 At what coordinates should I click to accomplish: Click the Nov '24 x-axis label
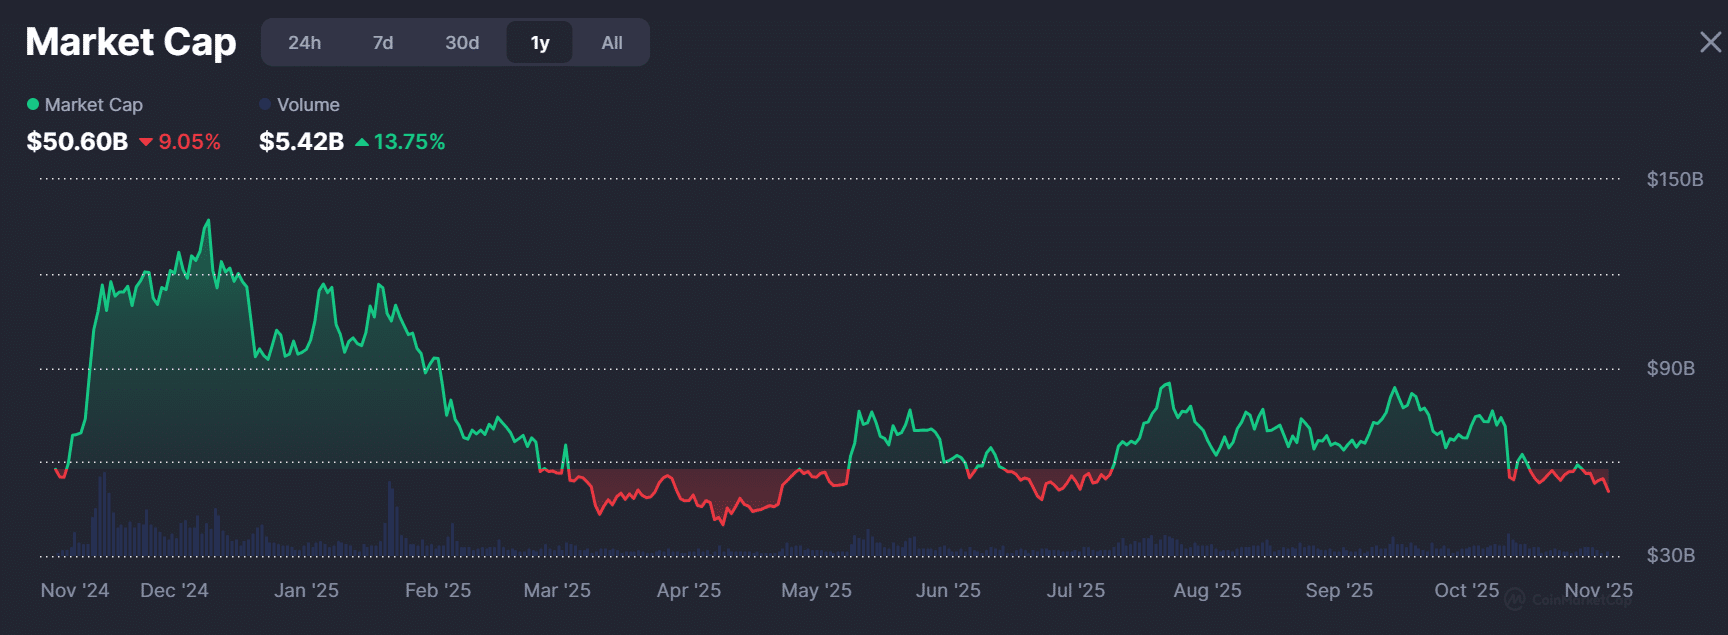[75, 591]
